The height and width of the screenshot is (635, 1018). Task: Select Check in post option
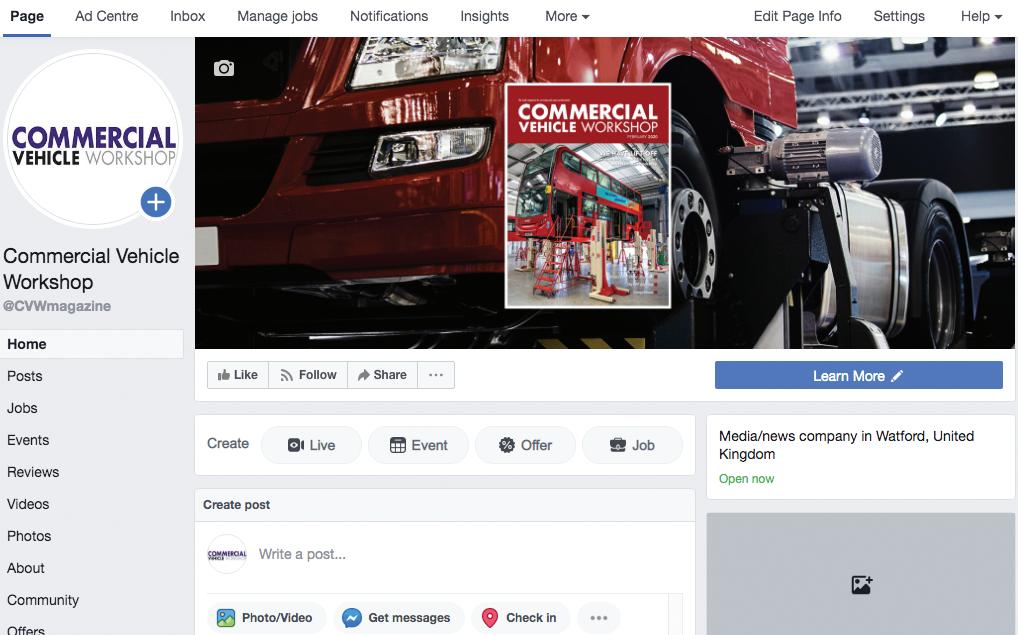tap(519, 617)
